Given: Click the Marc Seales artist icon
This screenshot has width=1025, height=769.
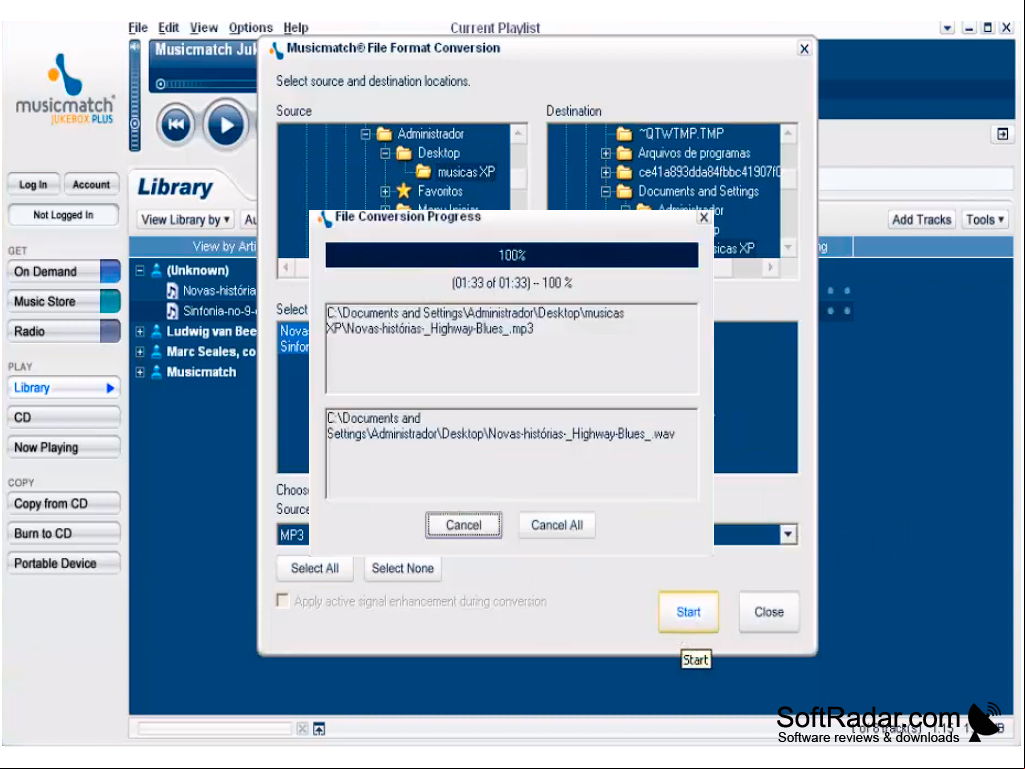Looking at the screenshot, I should tap(156, 352).
